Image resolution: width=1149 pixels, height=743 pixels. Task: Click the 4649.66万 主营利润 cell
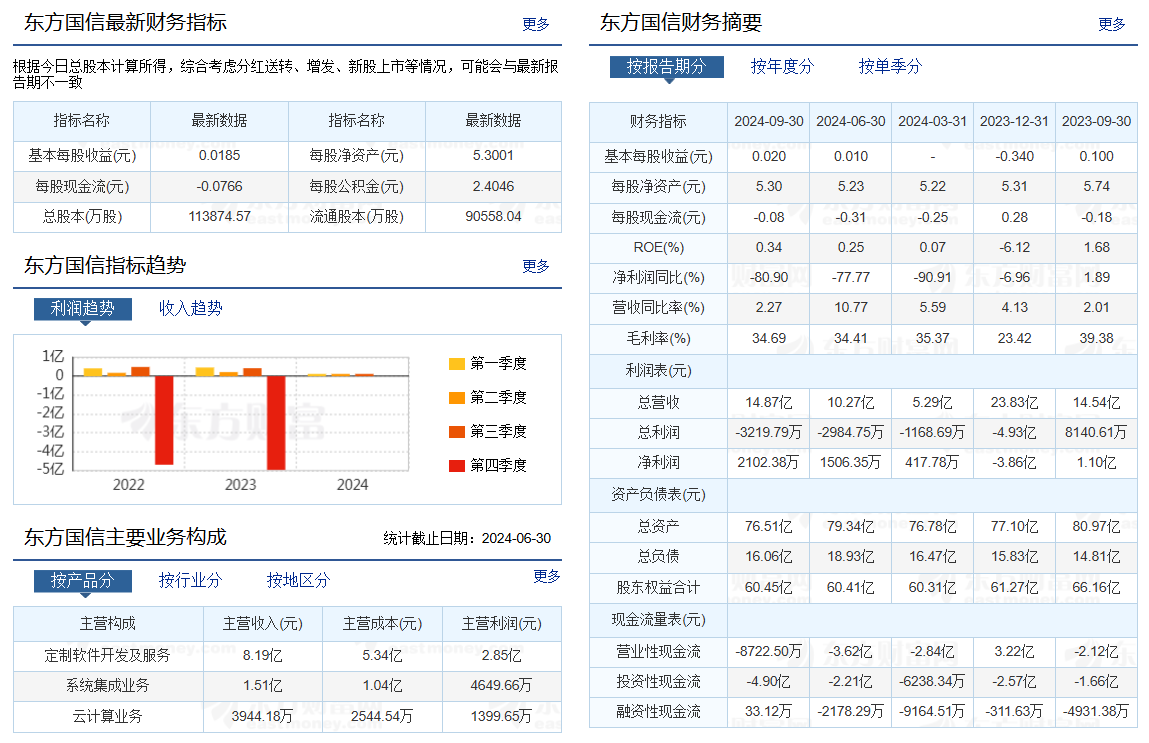click(x=501, y=686)
